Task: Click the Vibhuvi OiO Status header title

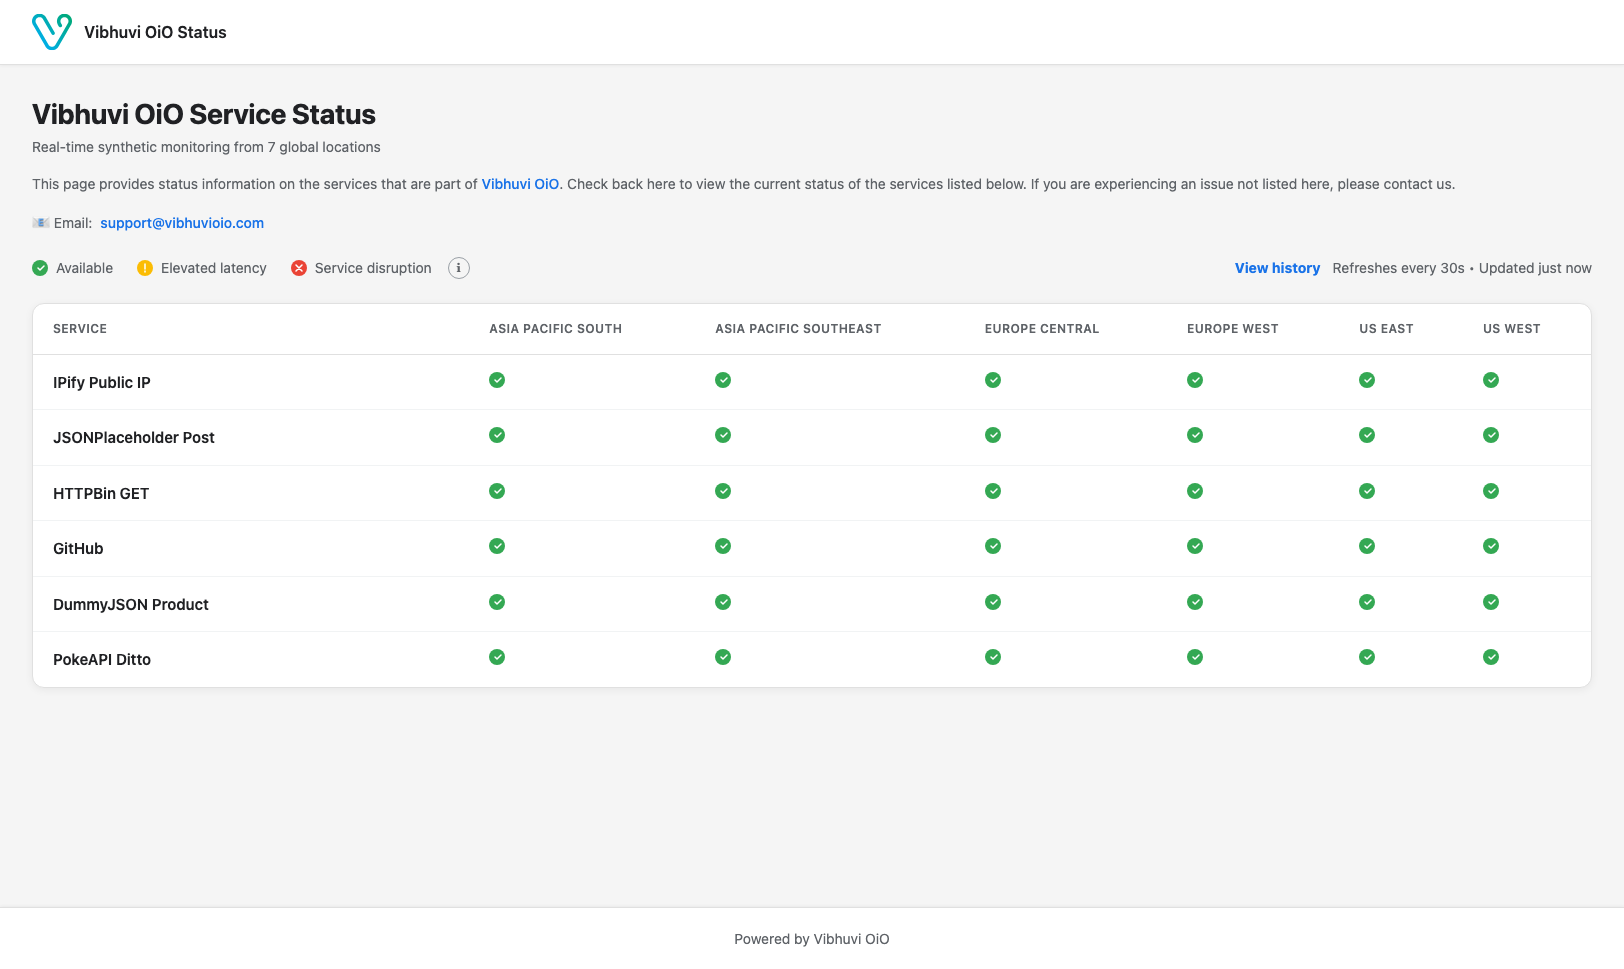Action: click(155, 32)
